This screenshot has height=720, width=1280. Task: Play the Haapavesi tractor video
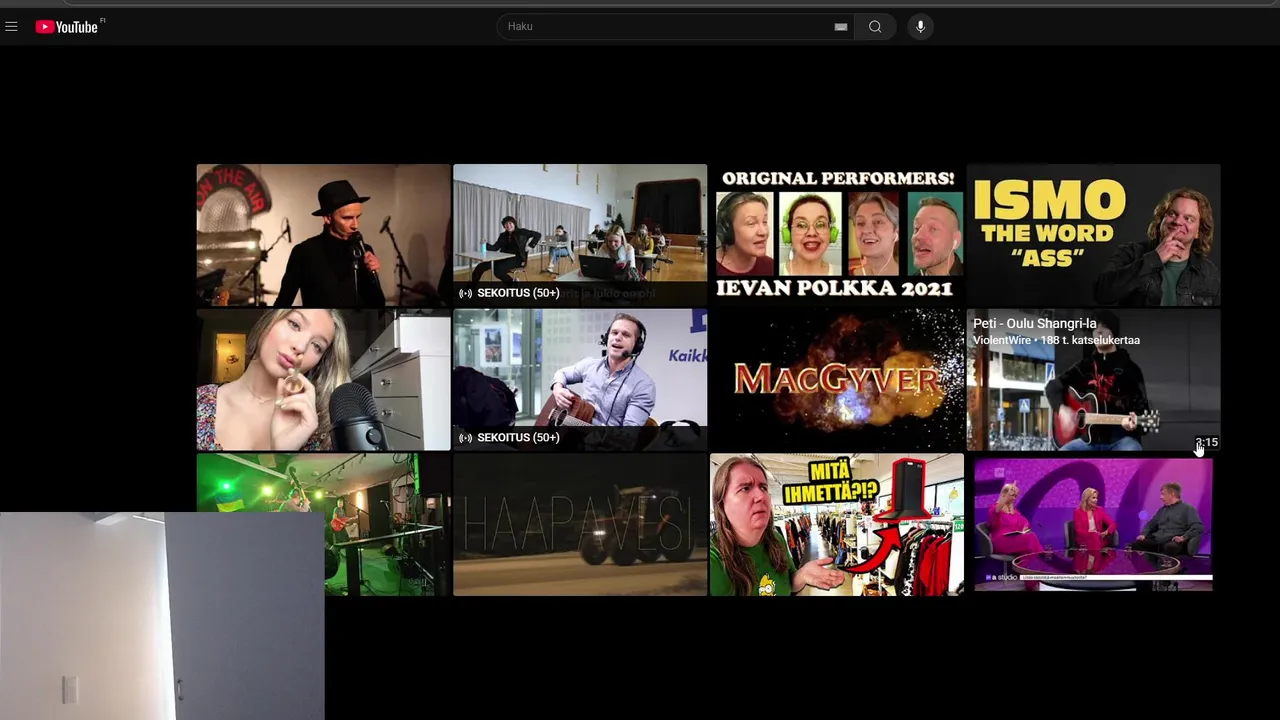[580, 524]
